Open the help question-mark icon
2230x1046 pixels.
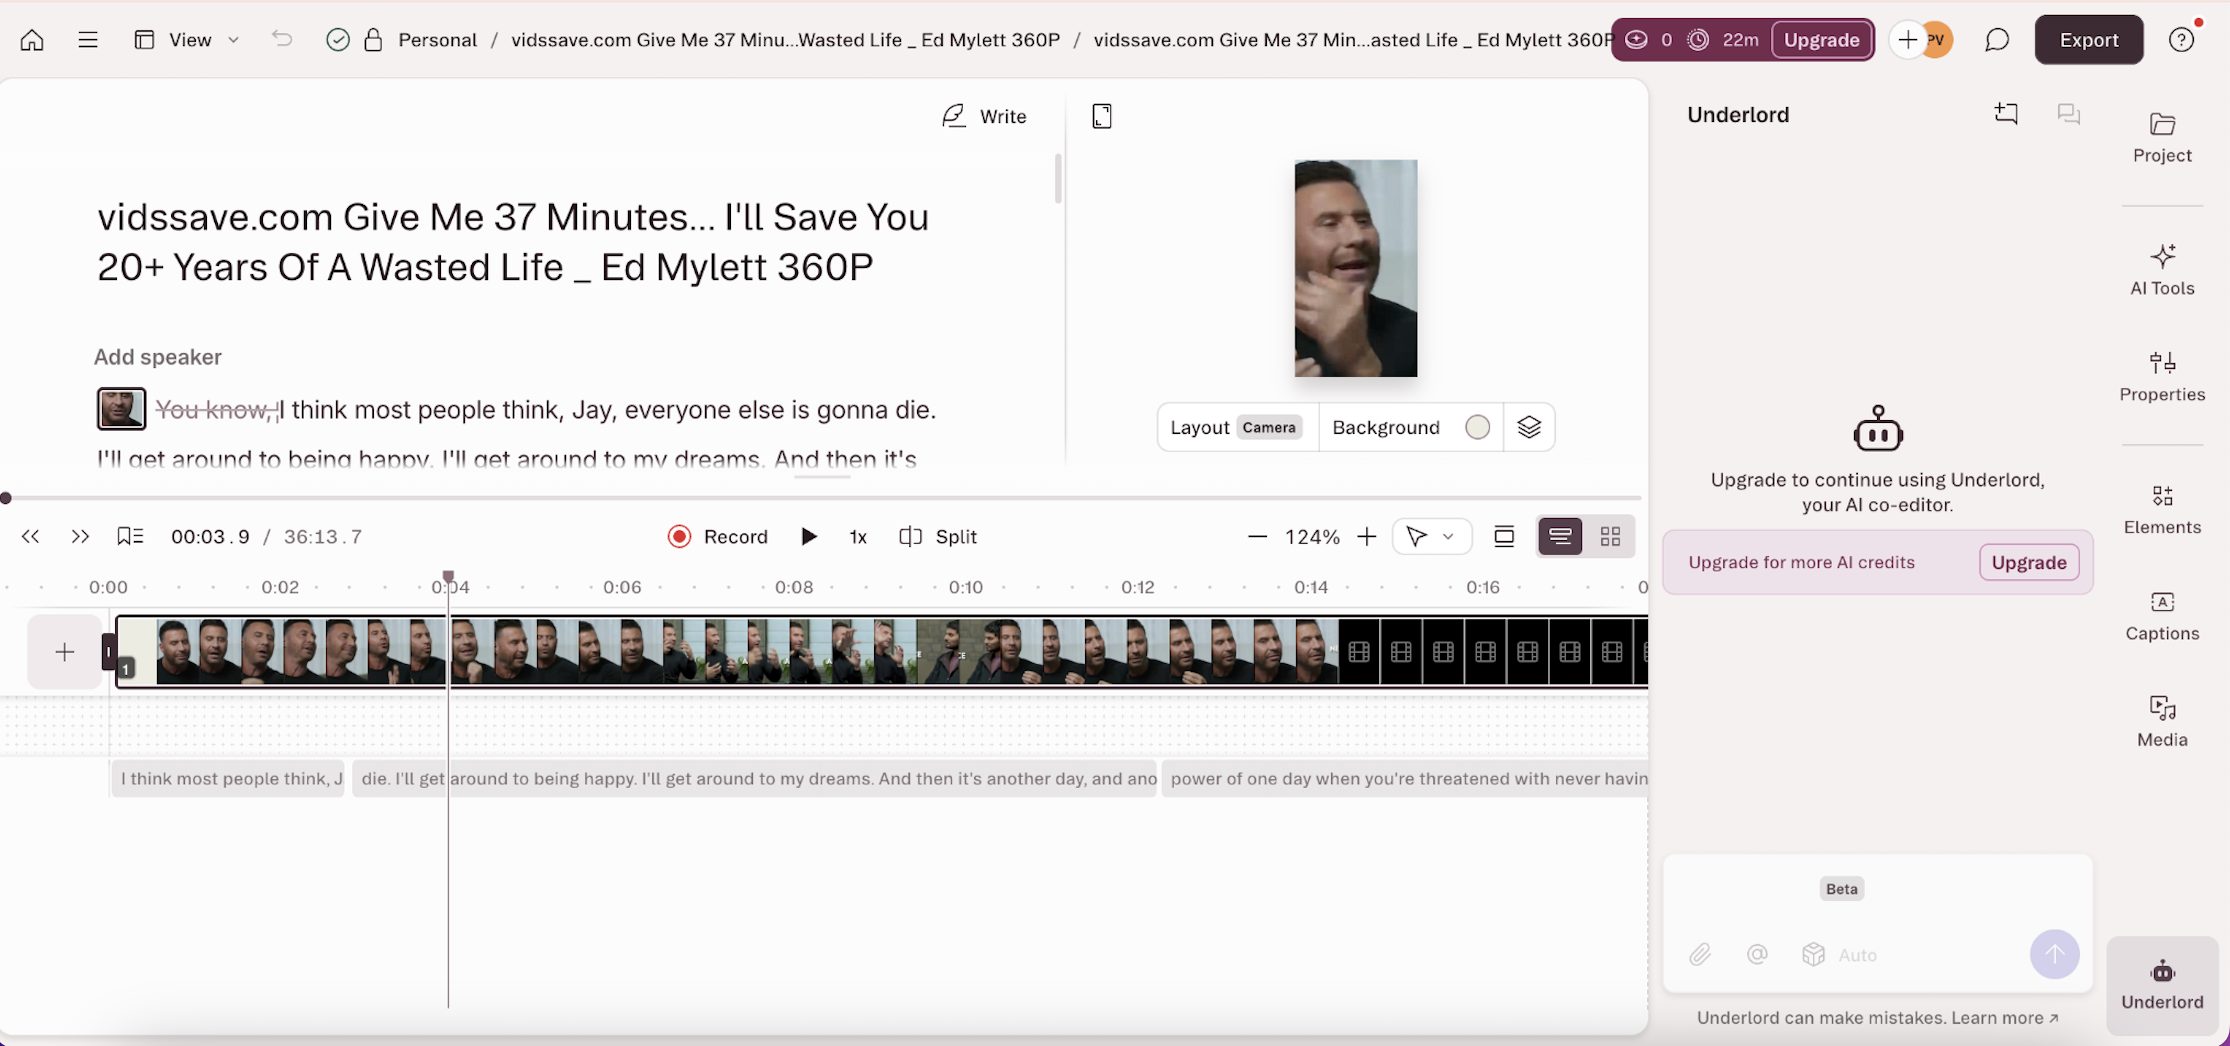tap(2181, 40)
